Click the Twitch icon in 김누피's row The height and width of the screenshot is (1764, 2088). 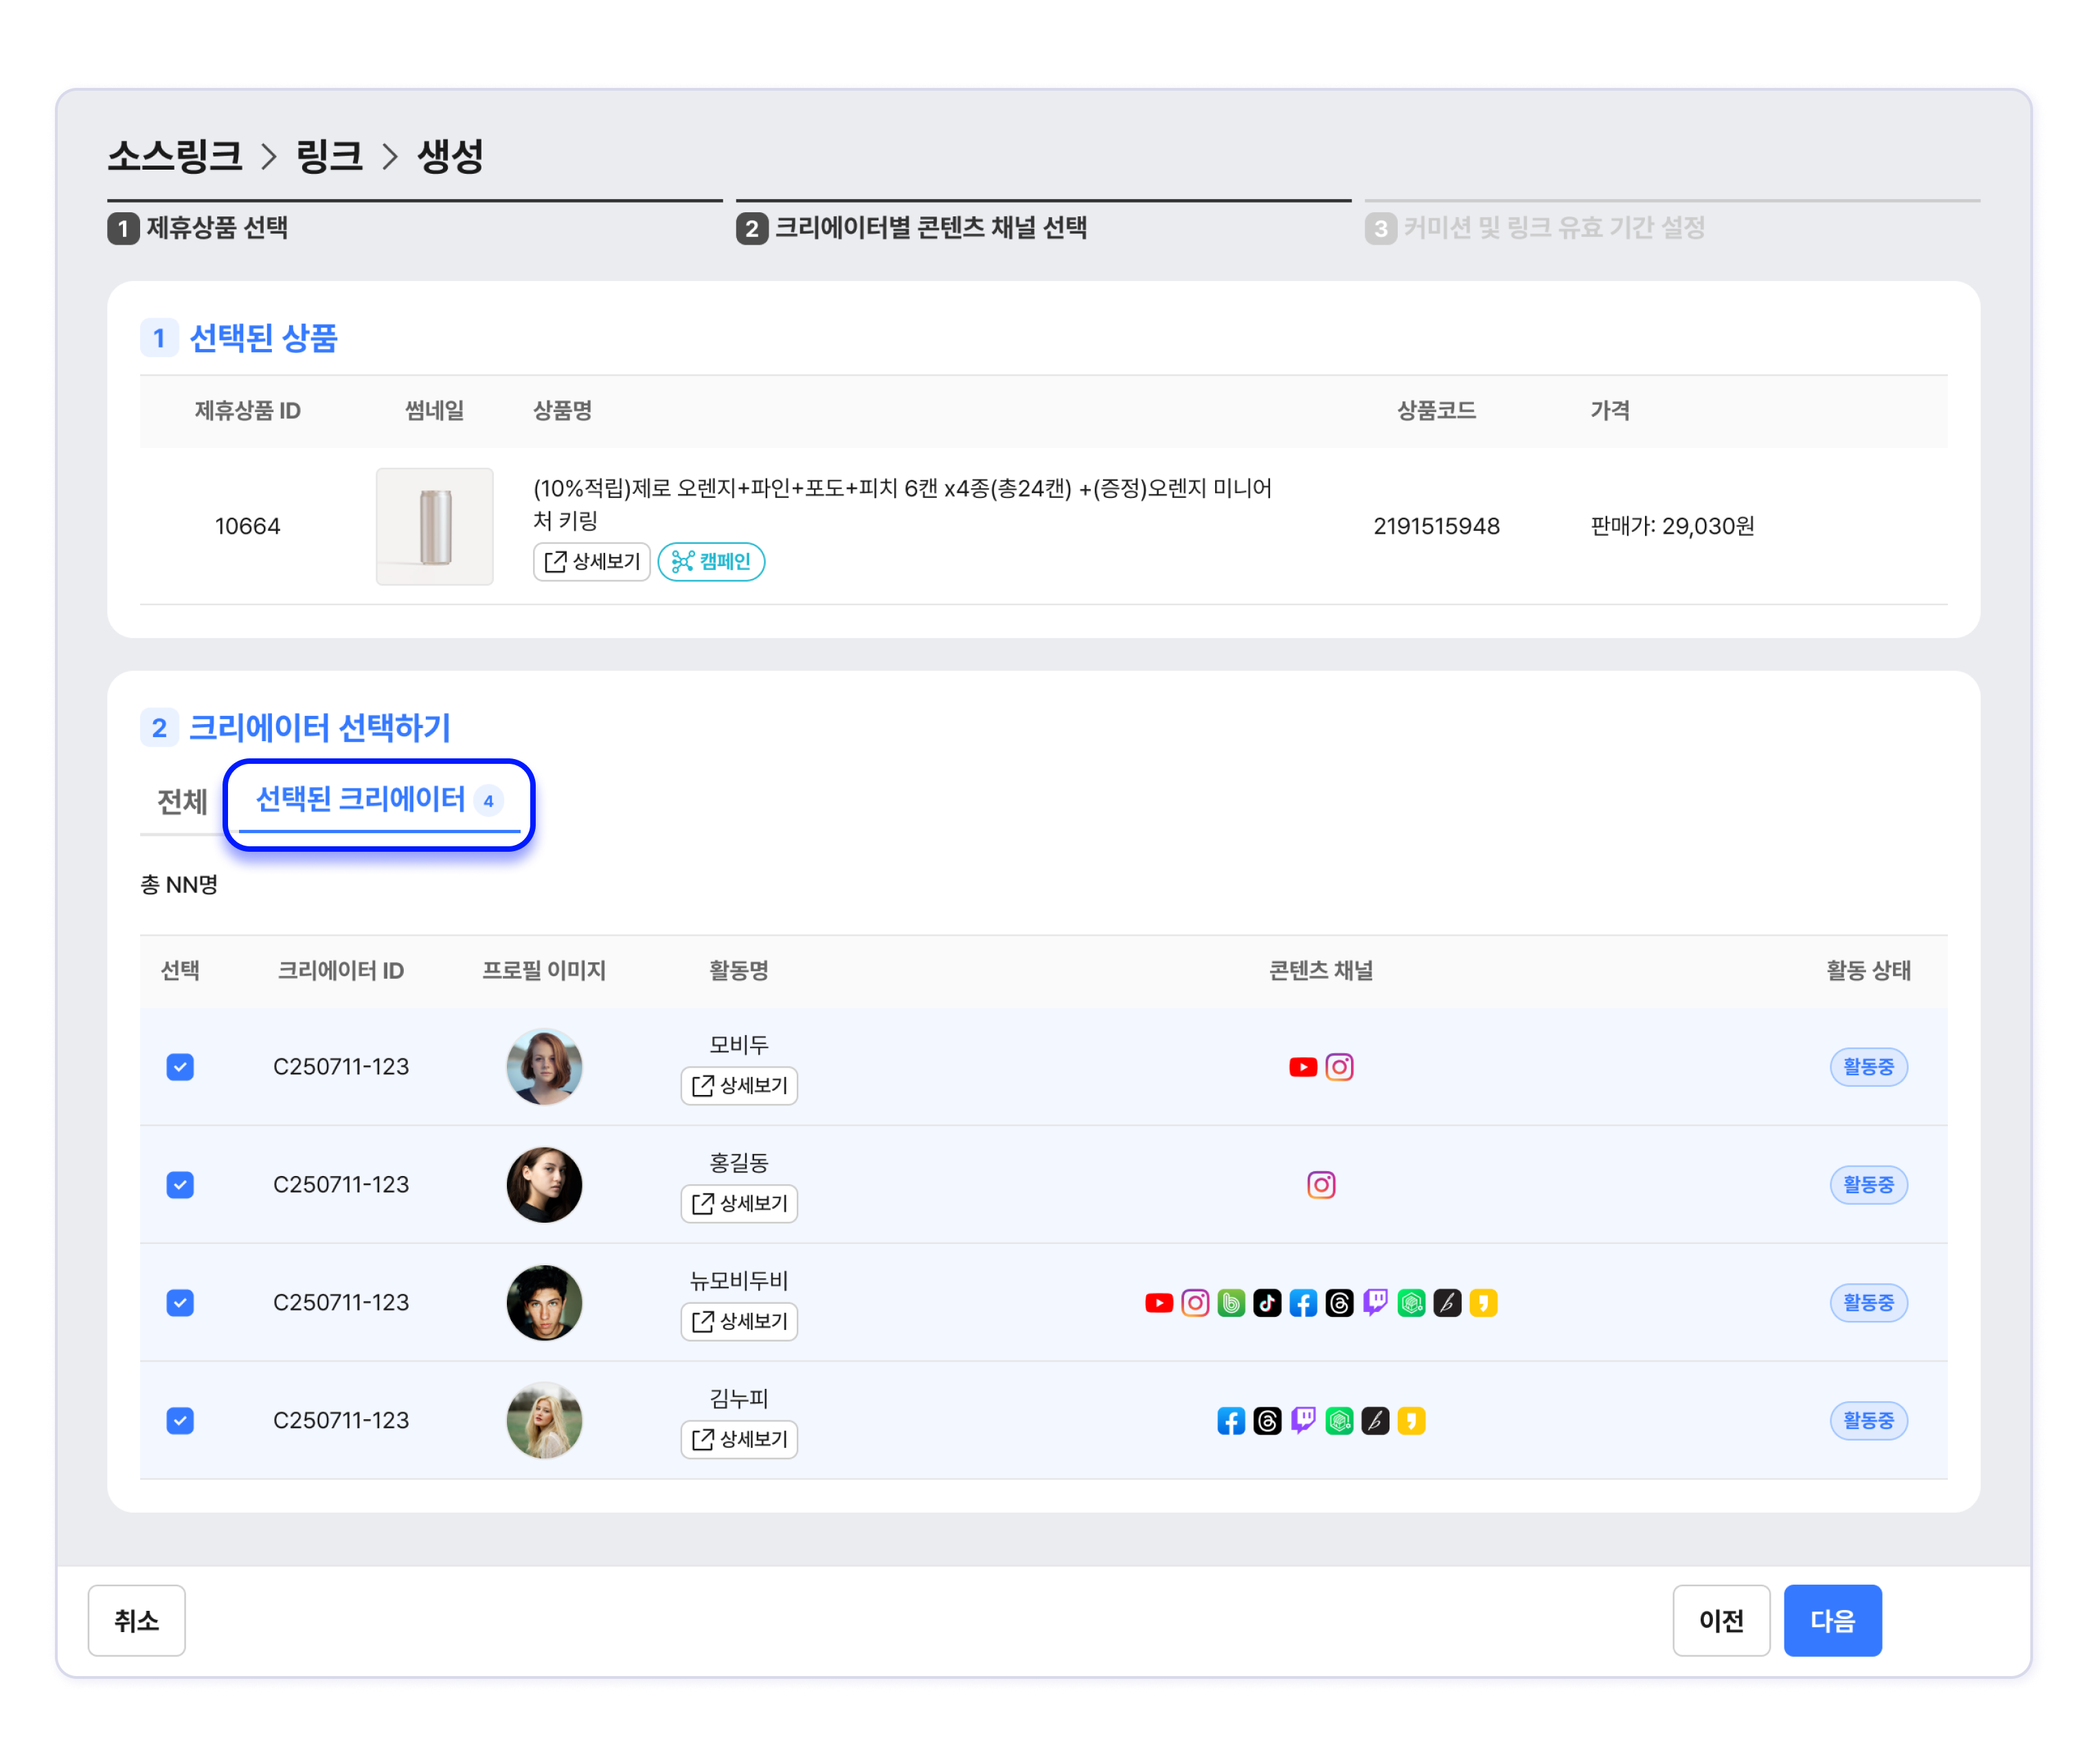pos(1303,1421)
